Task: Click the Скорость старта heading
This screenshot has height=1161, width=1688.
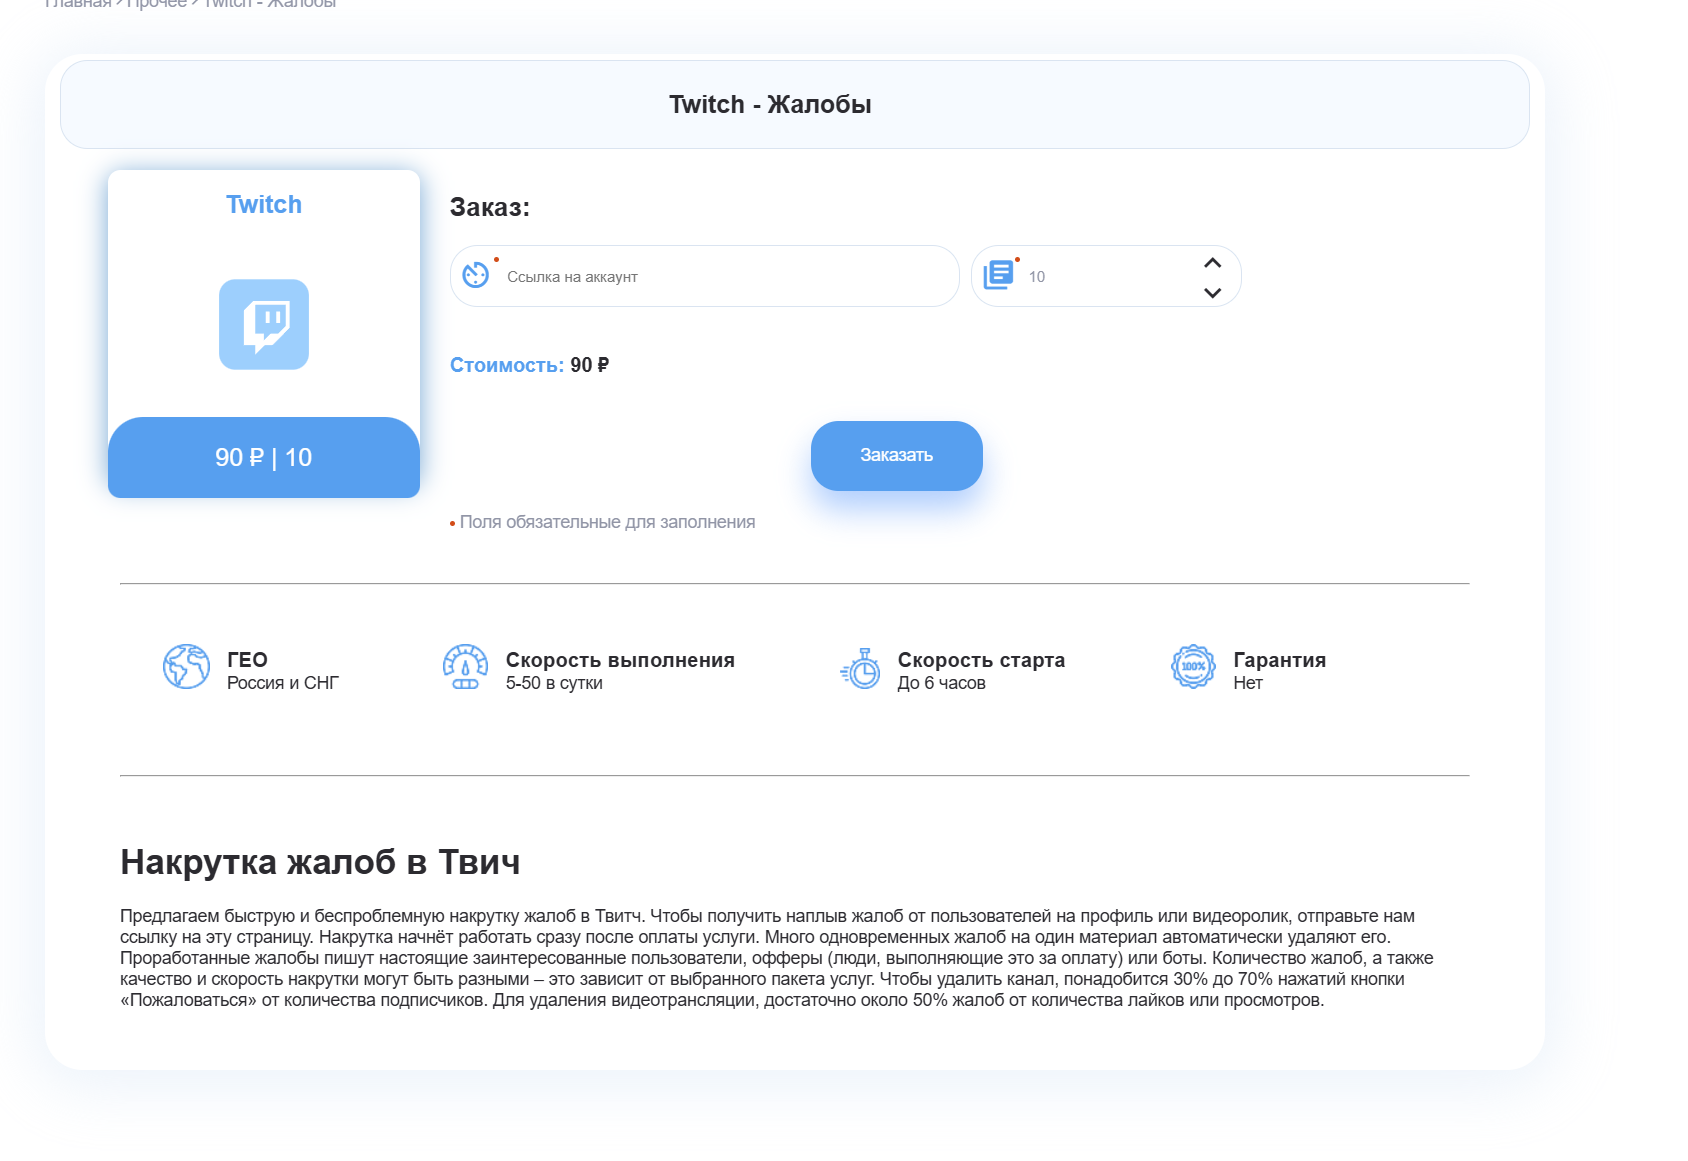Action: pos(982,660)
